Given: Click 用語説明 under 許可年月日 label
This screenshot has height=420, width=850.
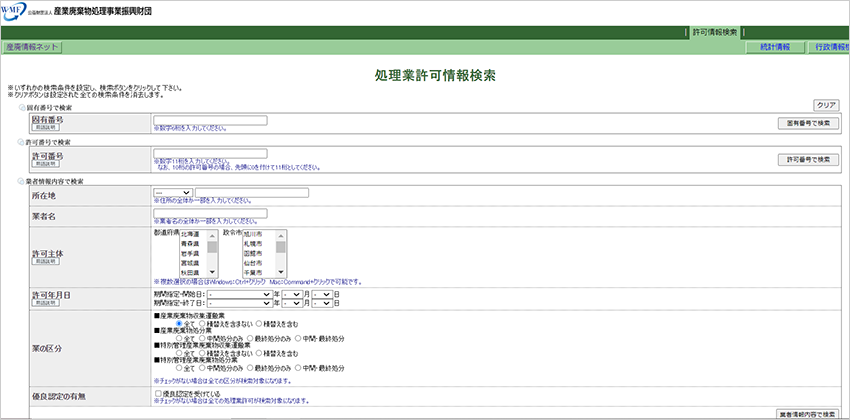Looking at the screenshot, I should pos(44,304).
